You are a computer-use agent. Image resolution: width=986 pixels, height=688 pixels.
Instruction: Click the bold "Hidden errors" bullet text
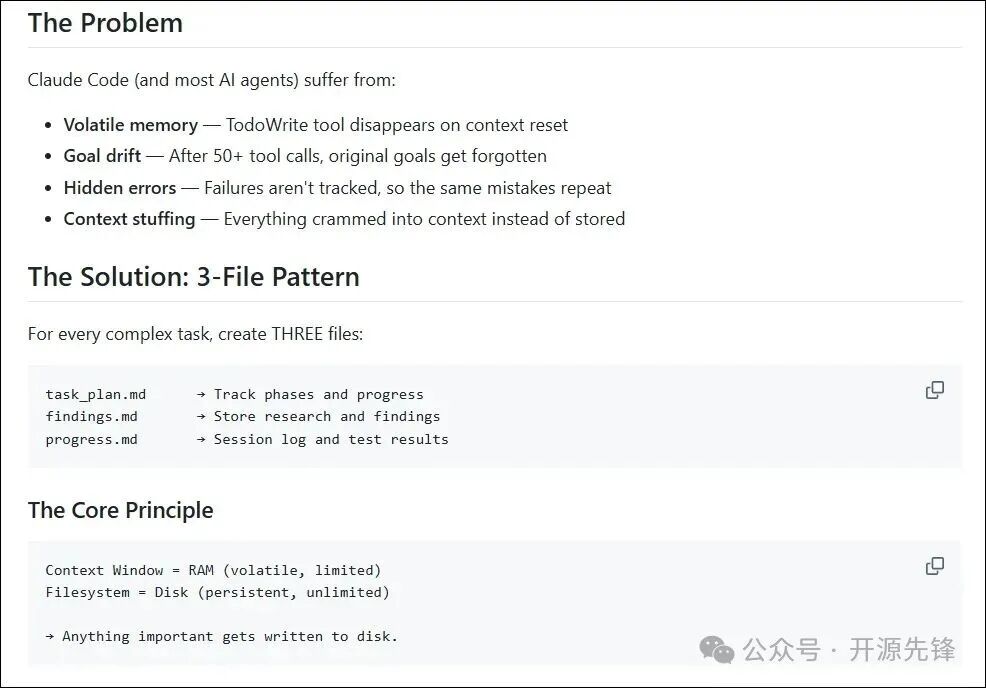119,188
